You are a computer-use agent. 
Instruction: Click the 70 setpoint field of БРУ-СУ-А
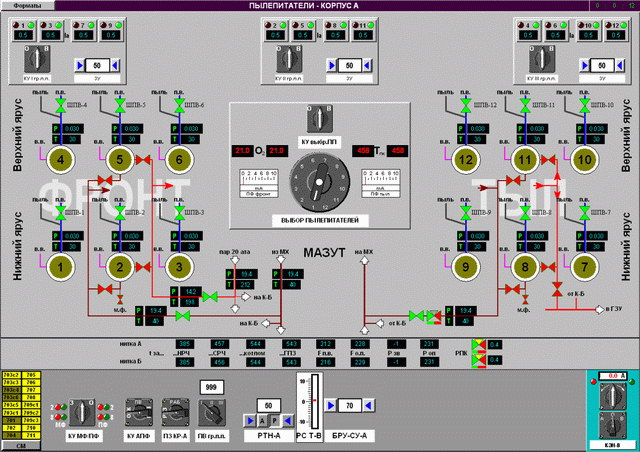pos(350,405)
